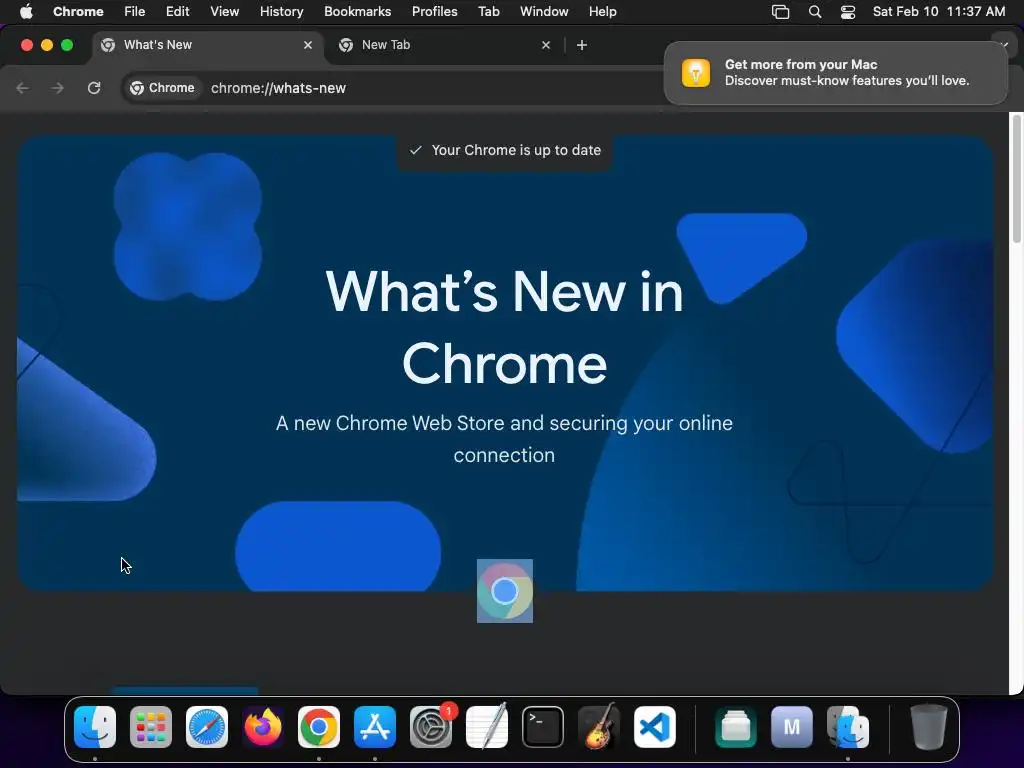Open a new tab with plus button
The width and height of the screenshot is (1024, 768).
pos(582,45)
